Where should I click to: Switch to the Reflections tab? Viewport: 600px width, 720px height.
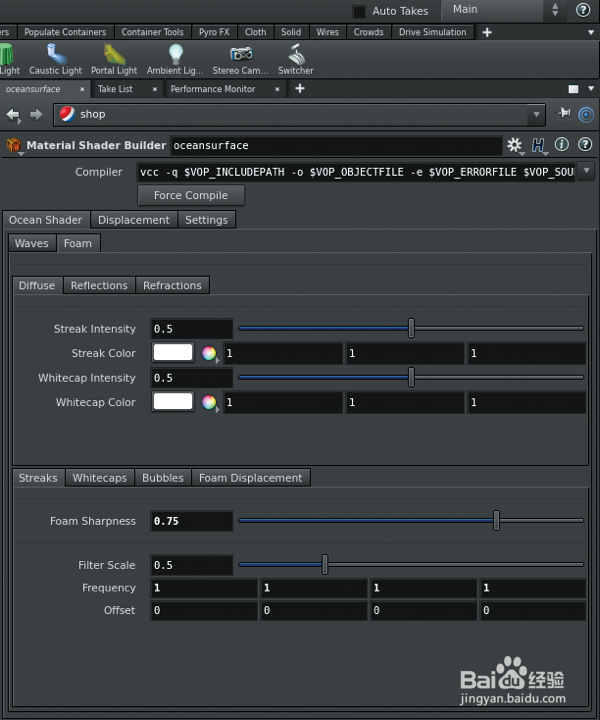coord(99,286)
